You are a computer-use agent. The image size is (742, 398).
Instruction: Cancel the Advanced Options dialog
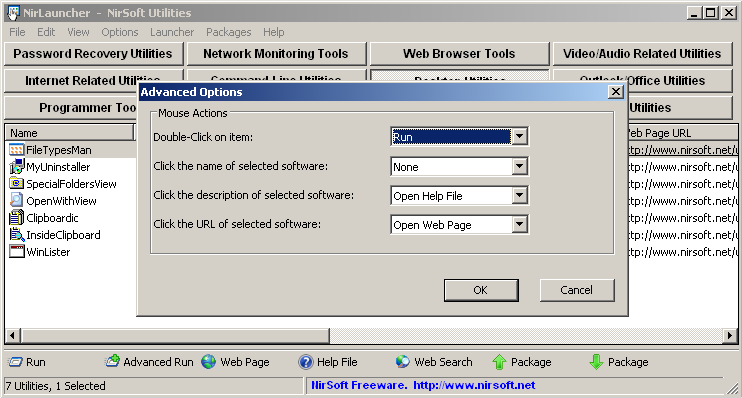click(x=577, y=290)
